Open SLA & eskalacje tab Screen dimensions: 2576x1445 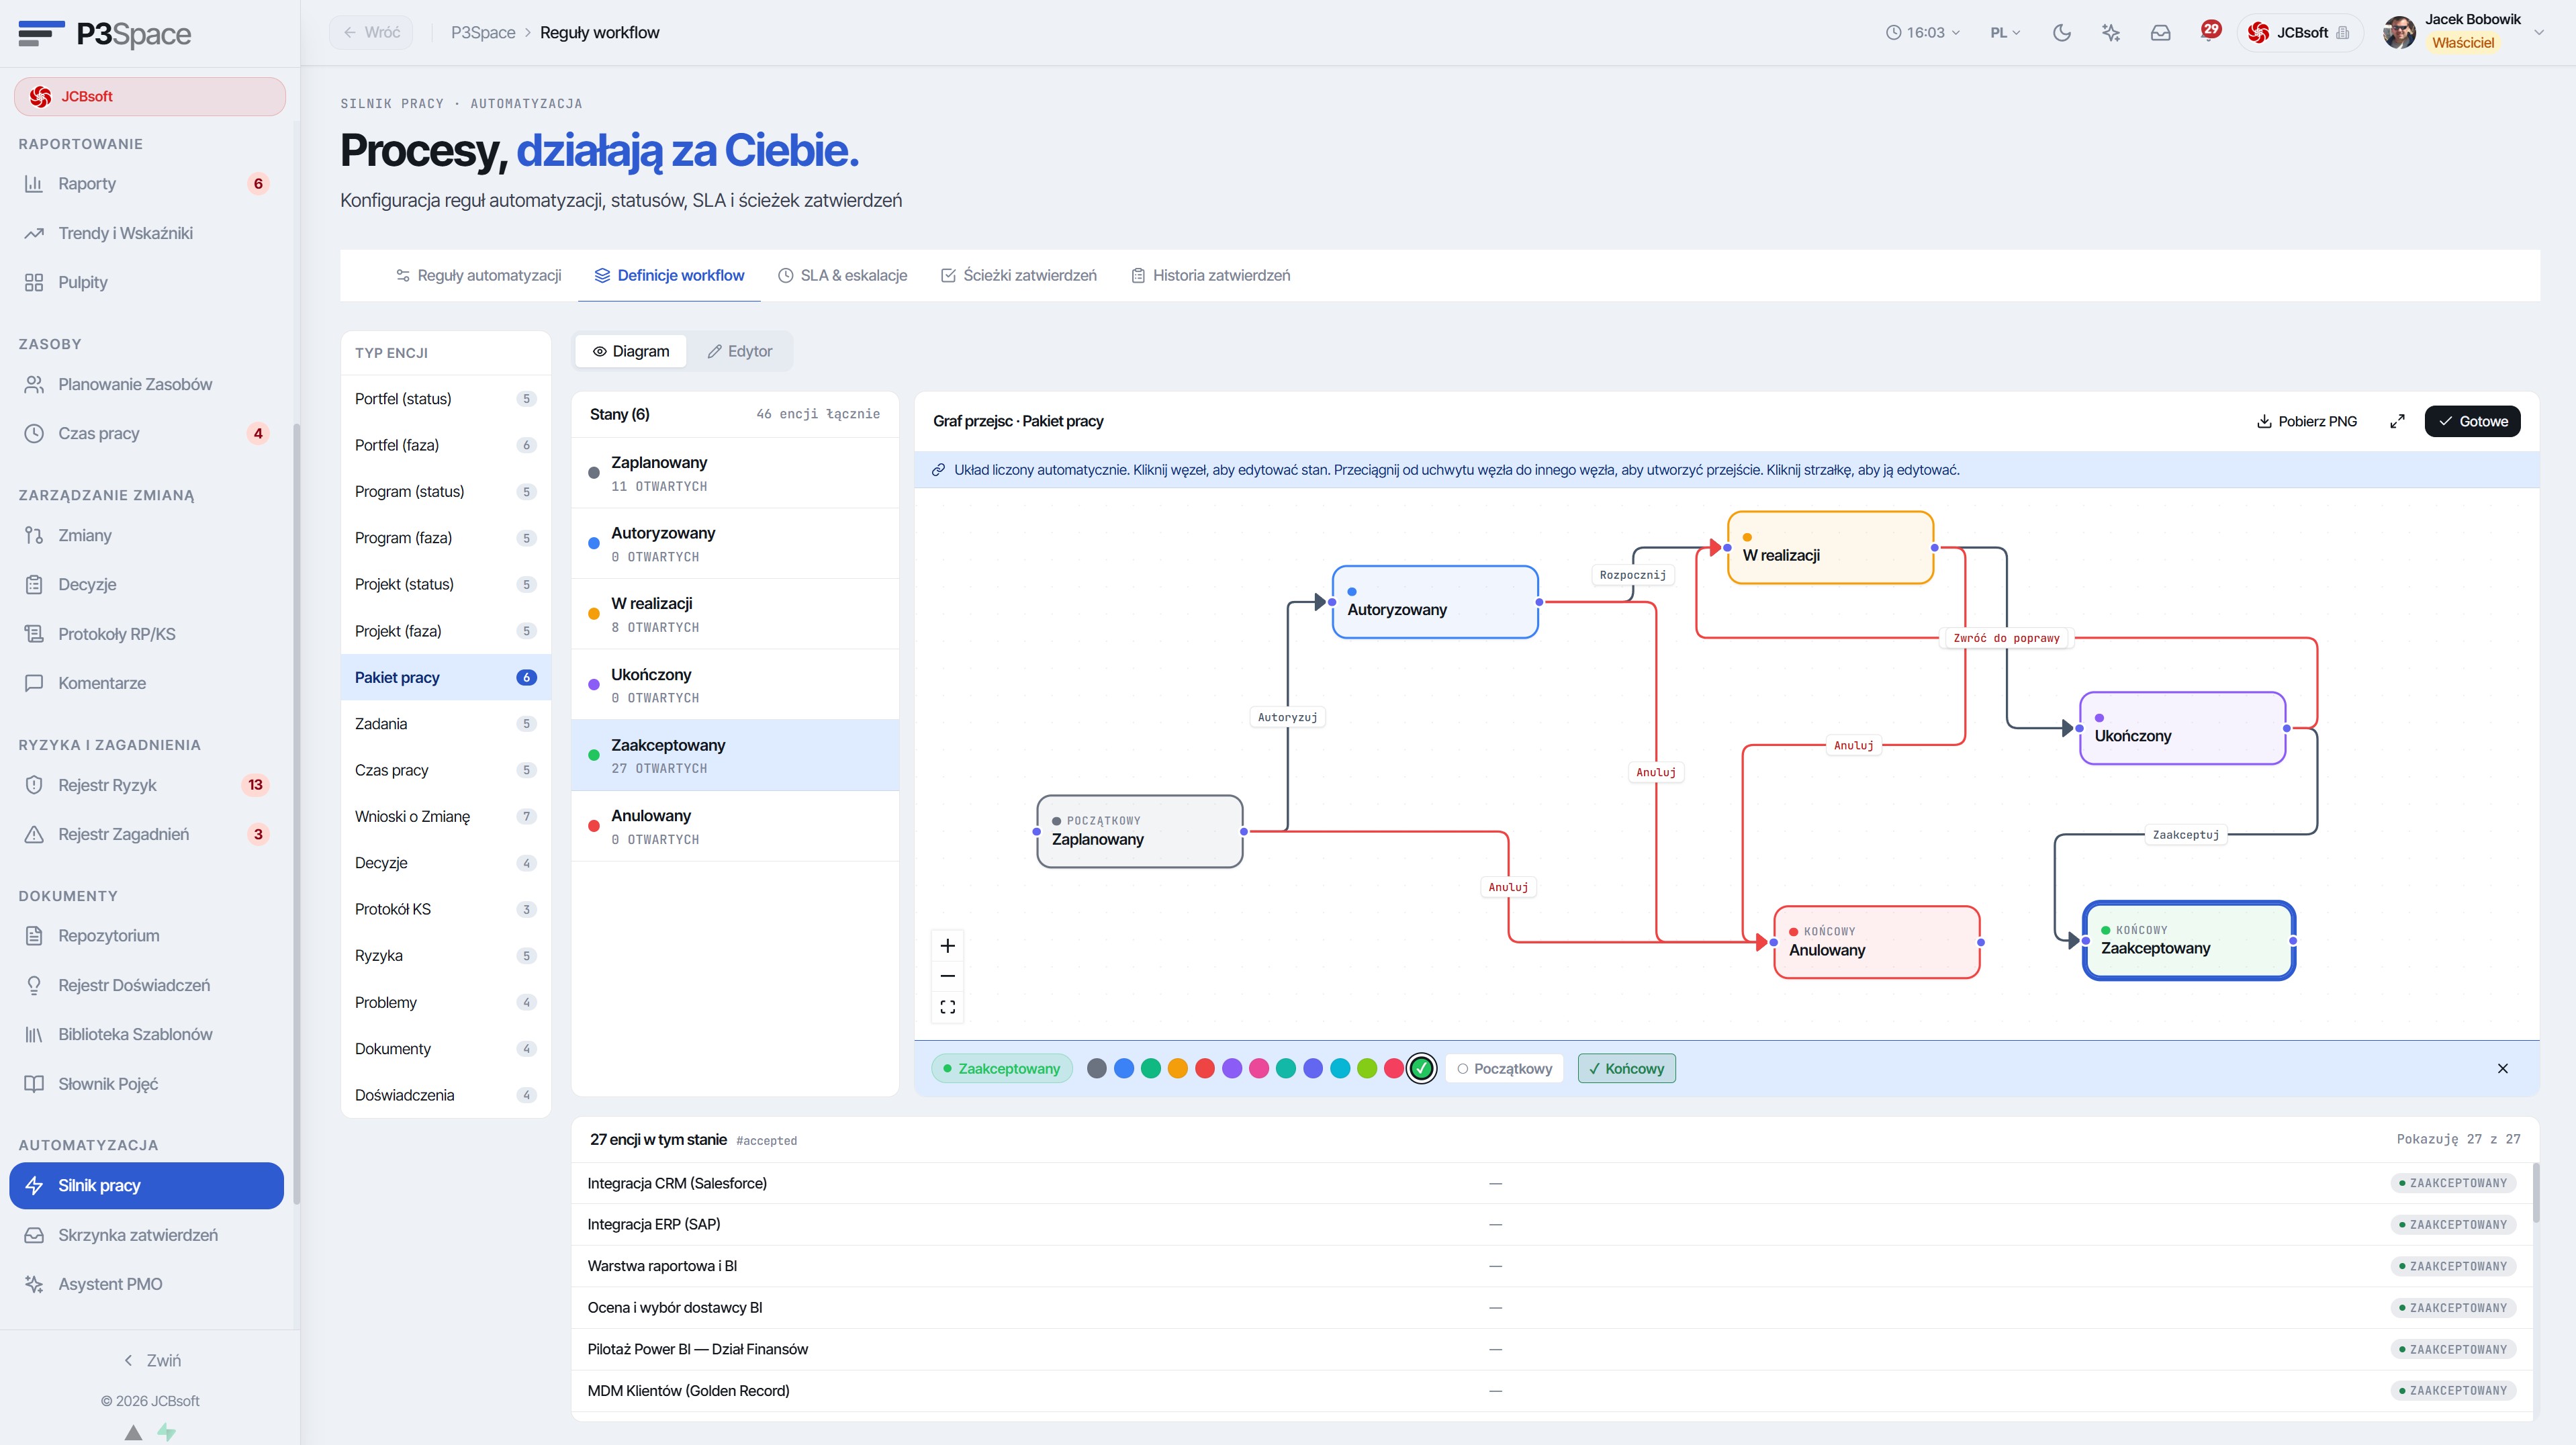click(842, 276)
